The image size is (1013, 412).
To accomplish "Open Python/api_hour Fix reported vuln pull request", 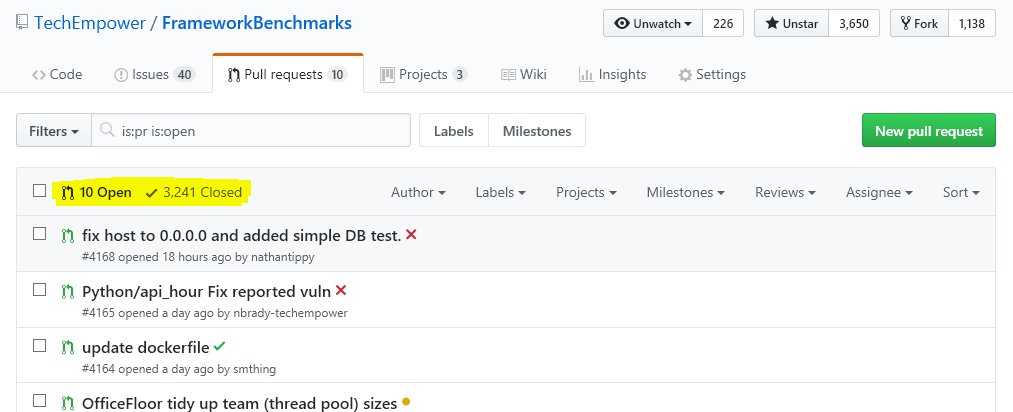I will [206, 291].
